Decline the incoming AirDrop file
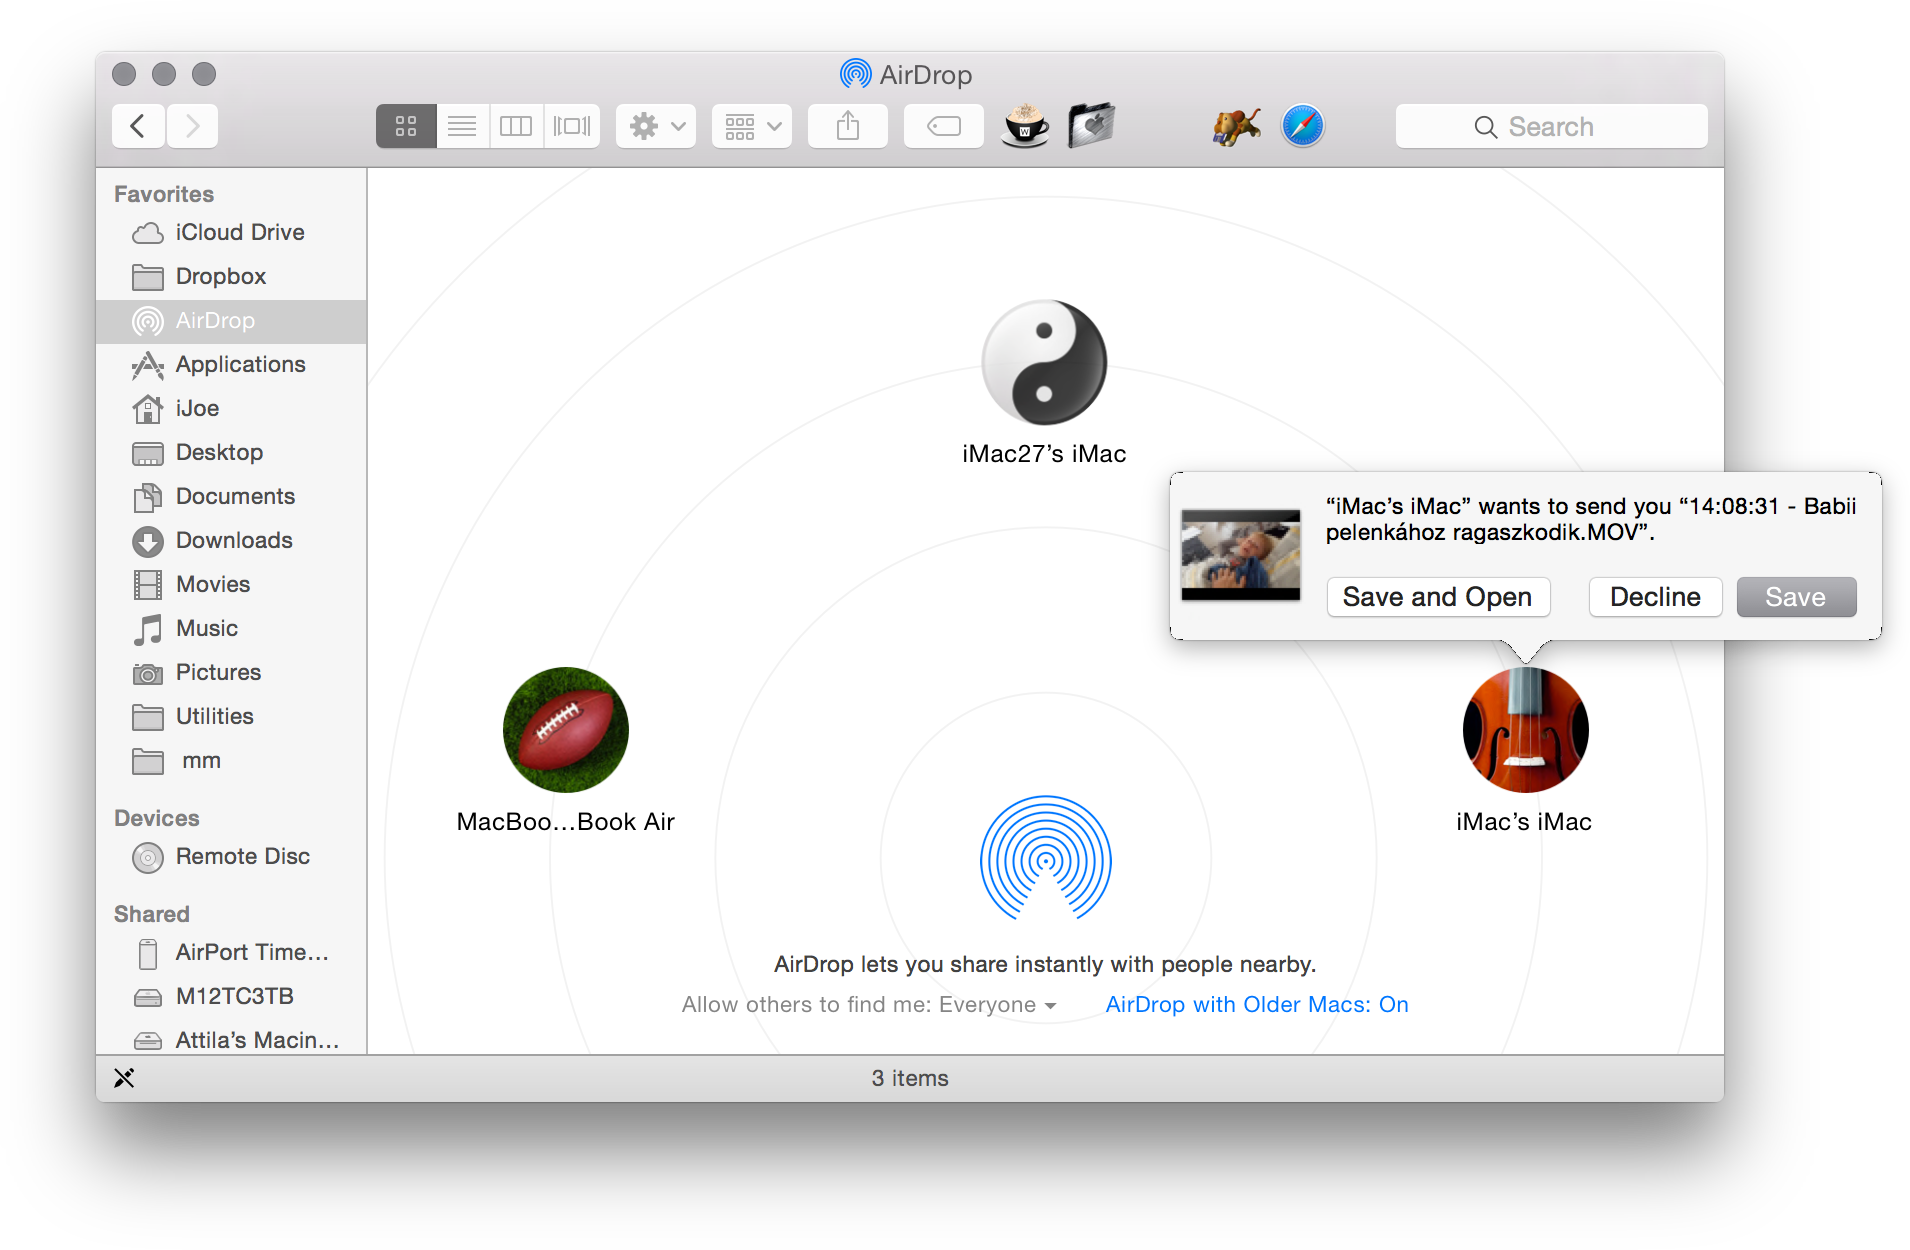This screenshot has height=1250, width=1910. pos(1655,597)
